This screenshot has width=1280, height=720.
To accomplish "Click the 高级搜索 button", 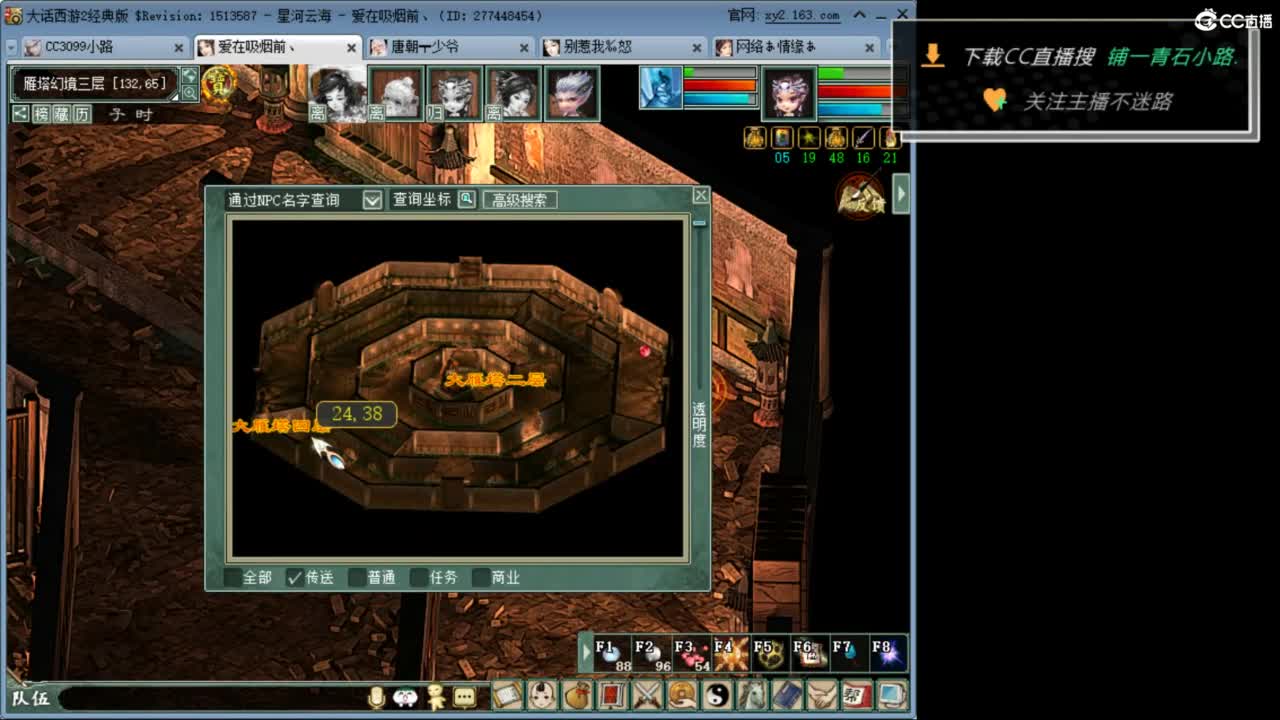I will tap(520, 200).
